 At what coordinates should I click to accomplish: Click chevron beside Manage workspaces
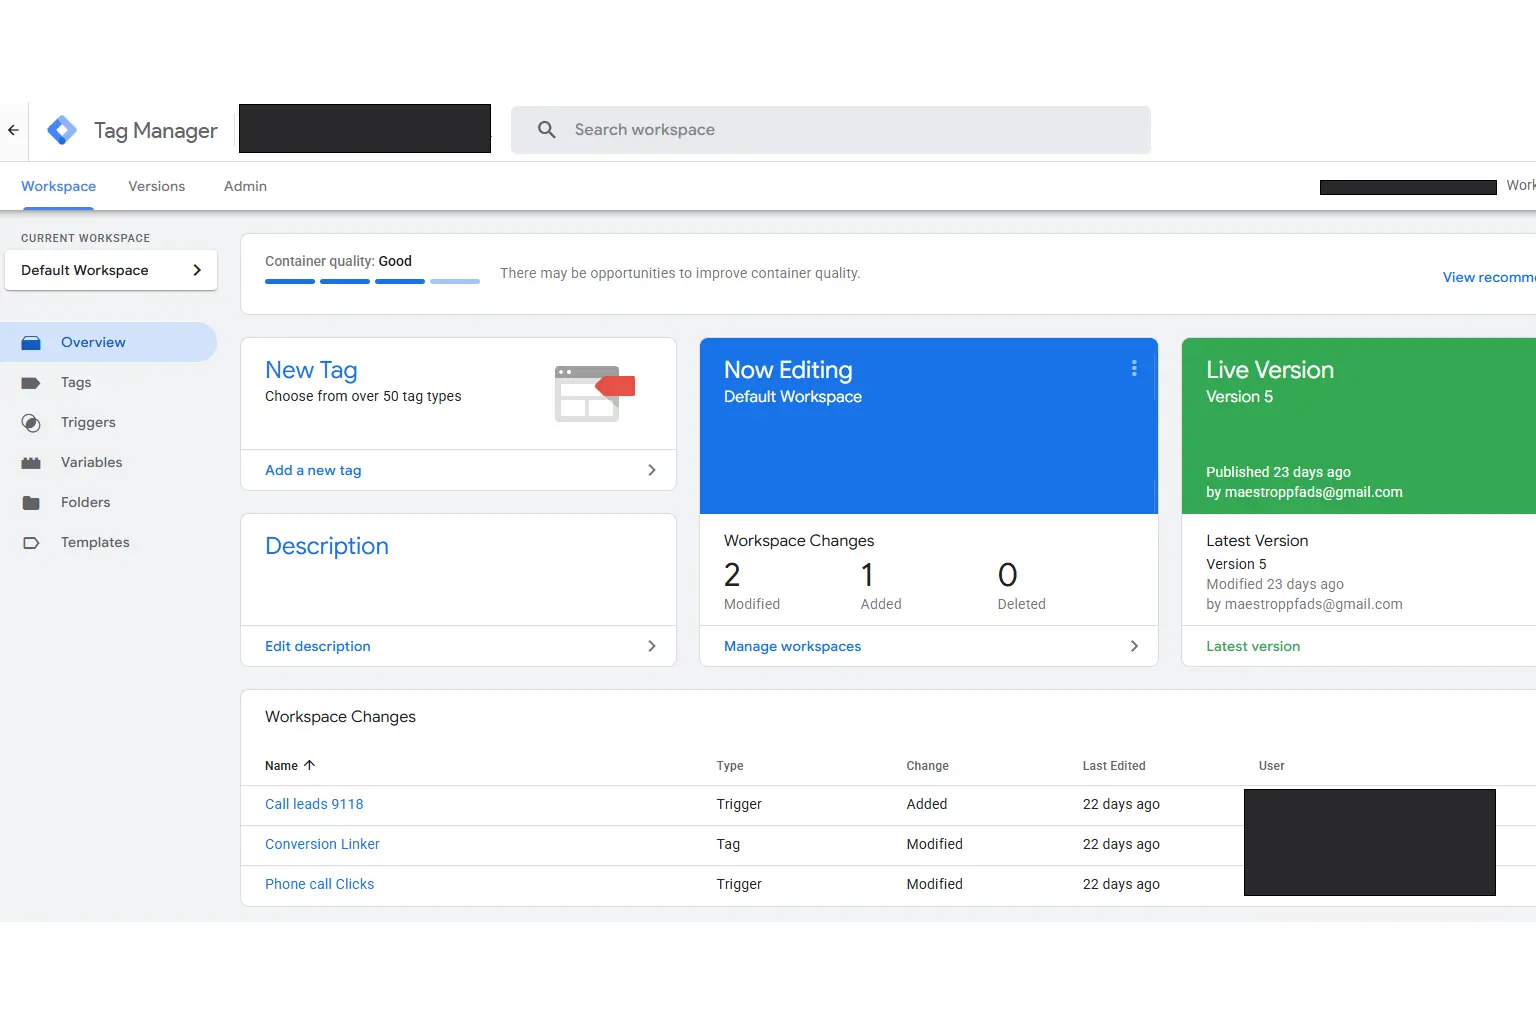(x=1134, y=646)
